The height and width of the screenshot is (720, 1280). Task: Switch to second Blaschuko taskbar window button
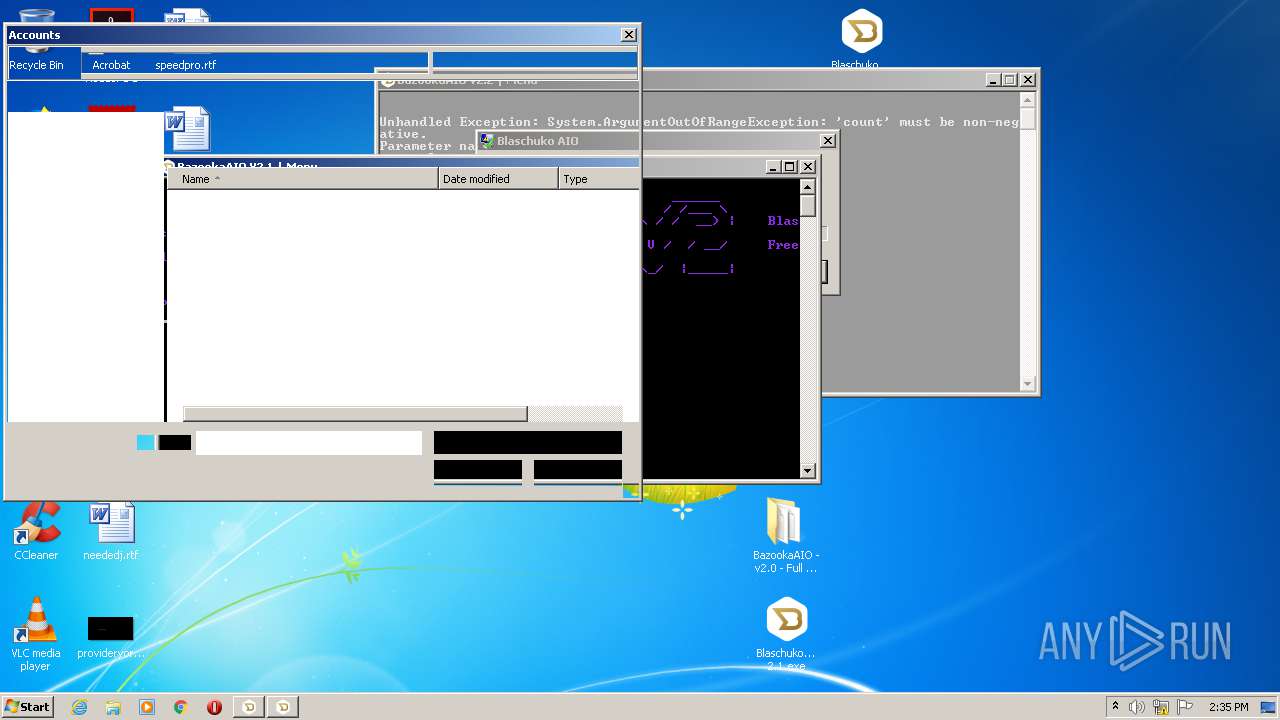[283, 707]
